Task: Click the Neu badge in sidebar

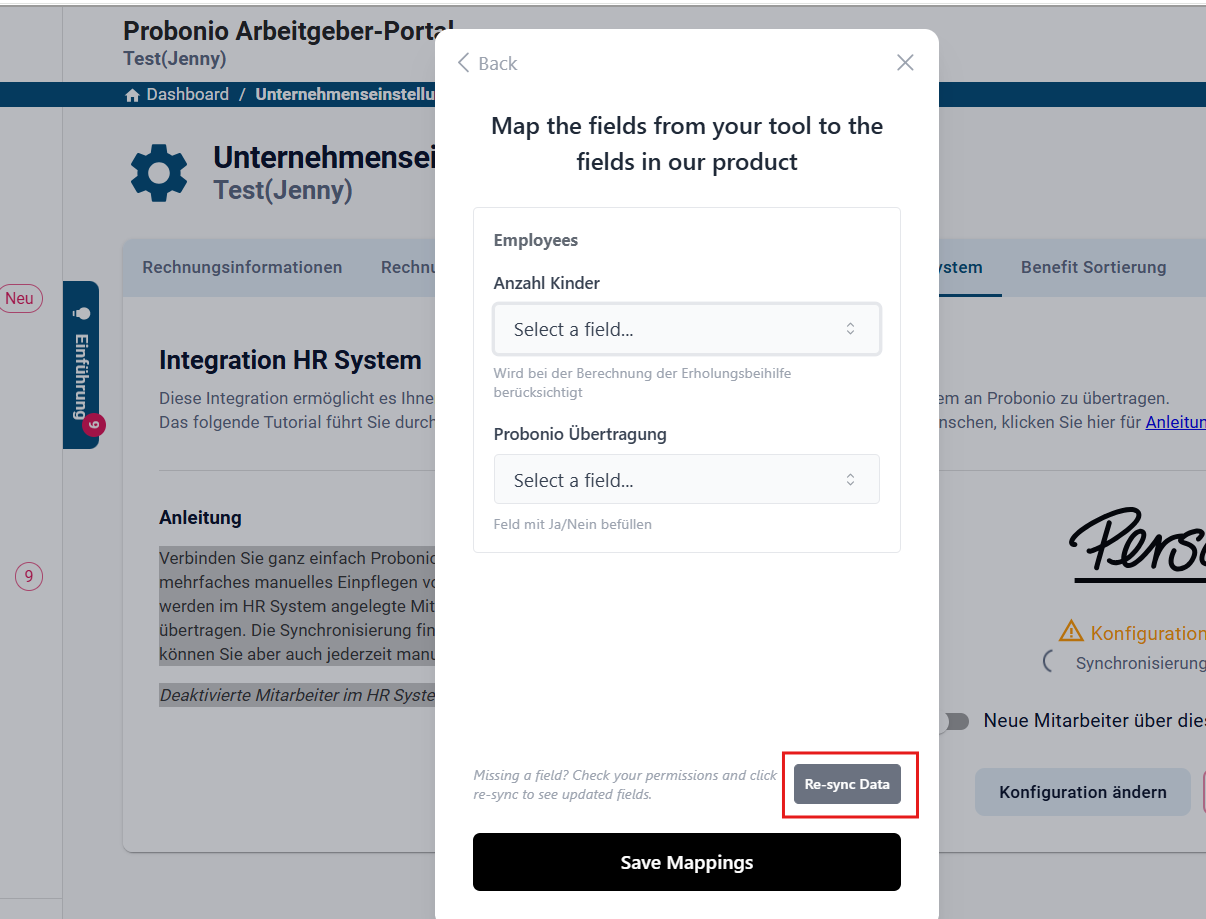Action: [19, 298]
